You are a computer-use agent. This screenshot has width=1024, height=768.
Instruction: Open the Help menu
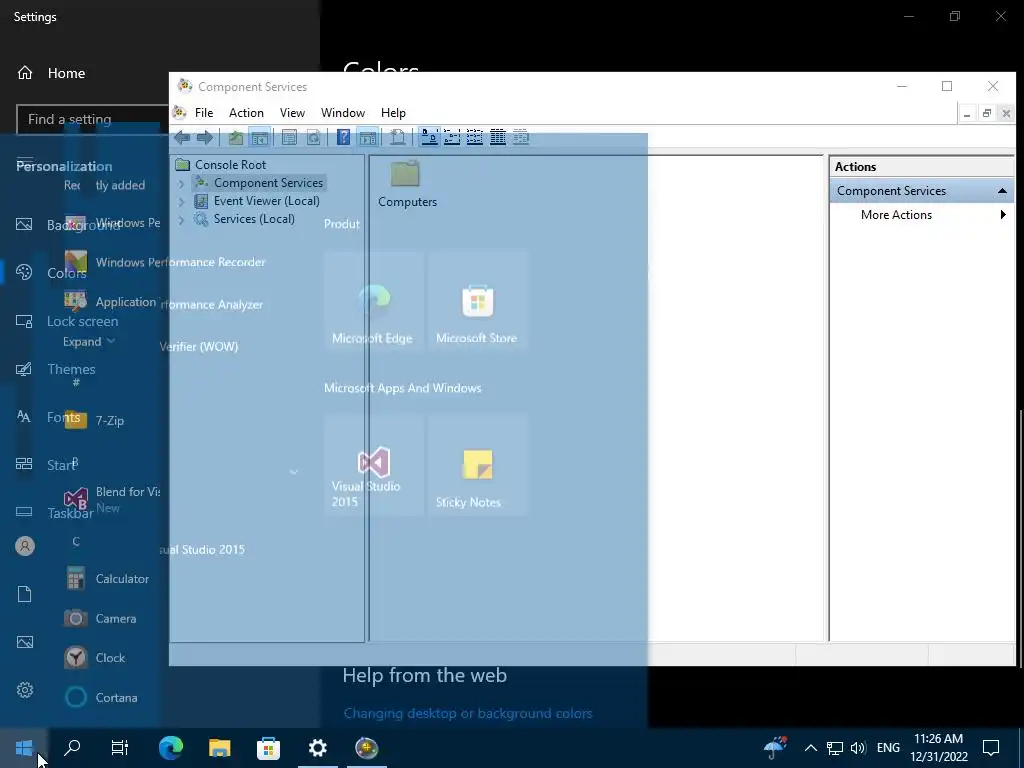[x=393, y=113]
